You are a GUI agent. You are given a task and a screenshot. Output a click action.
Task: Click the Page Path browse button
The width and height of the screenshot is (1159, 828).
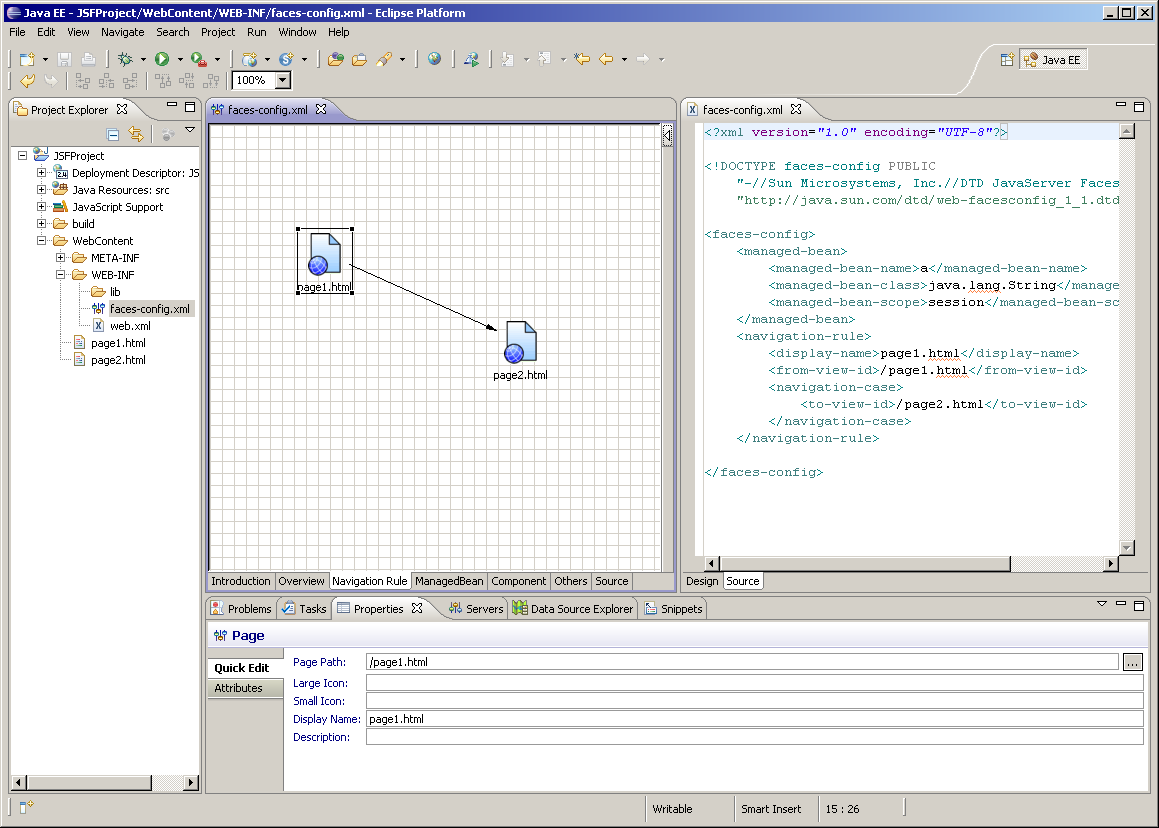(x=1132, y=662)
